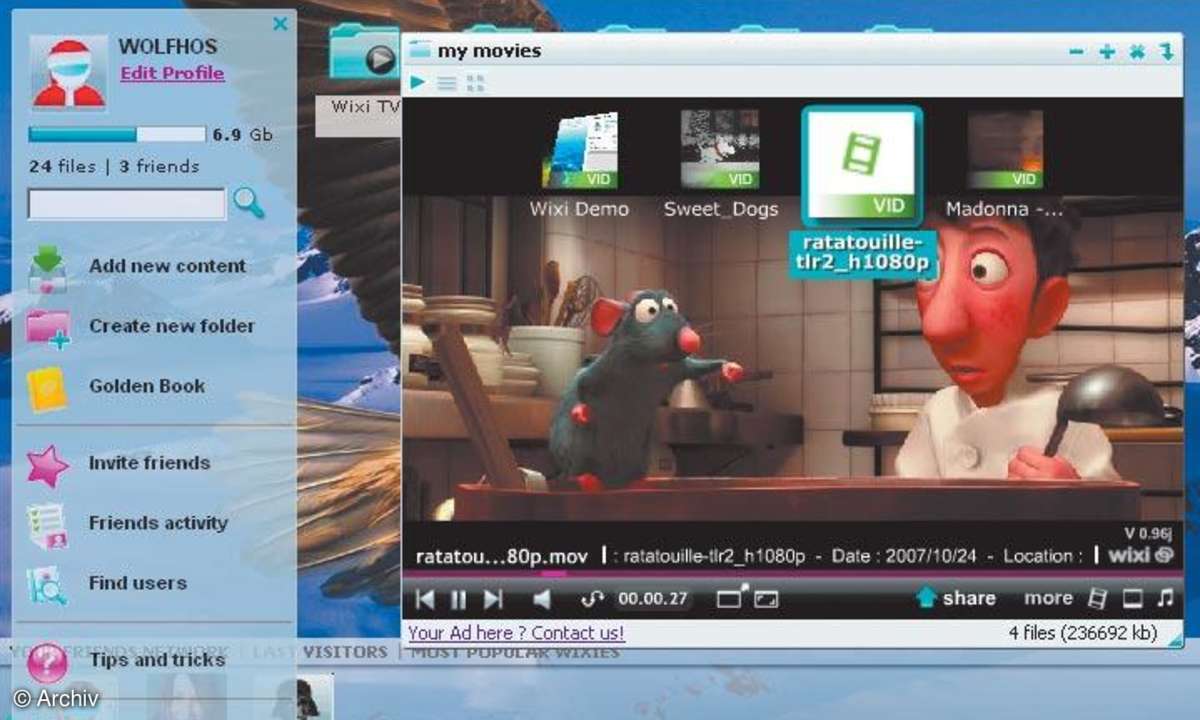Open the Tips and tricks question mark icon
The image size is (1200, 720).
pos(47,663)
